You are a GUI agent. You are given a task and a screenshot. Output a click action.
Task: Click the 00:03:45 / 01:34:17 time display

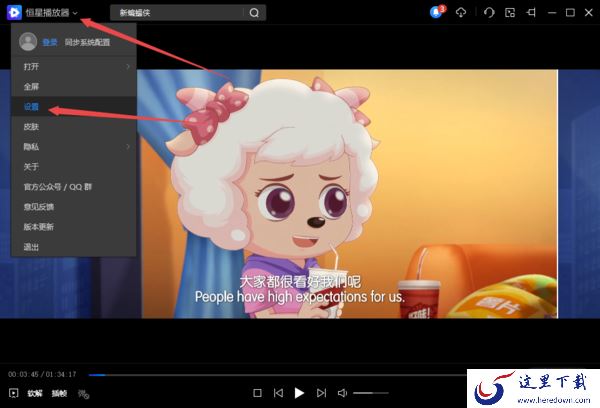tap(42, 374)
